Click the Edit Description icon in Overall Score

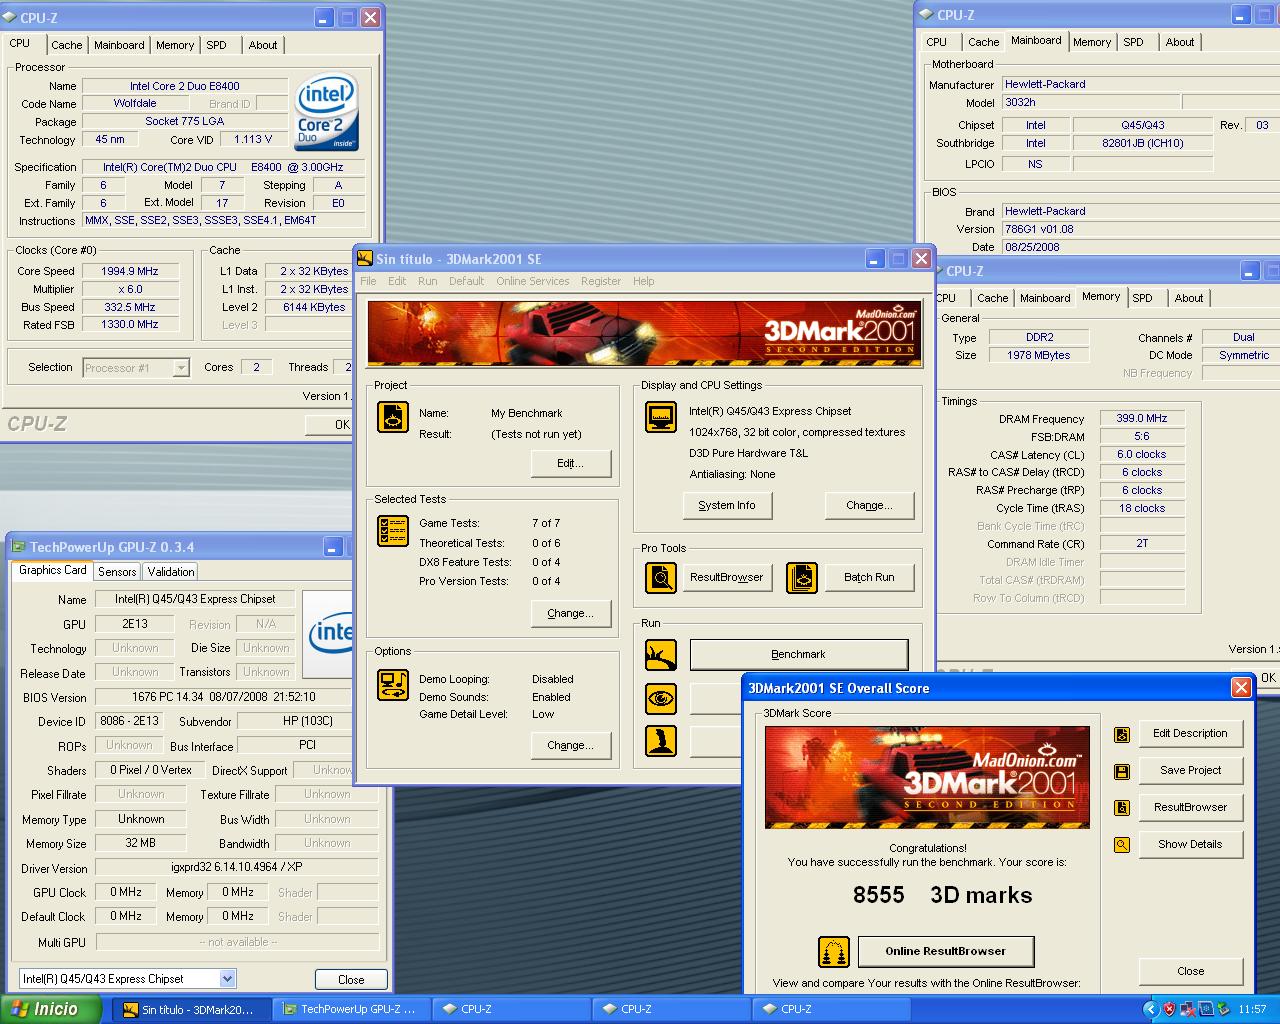point(1122,735)
